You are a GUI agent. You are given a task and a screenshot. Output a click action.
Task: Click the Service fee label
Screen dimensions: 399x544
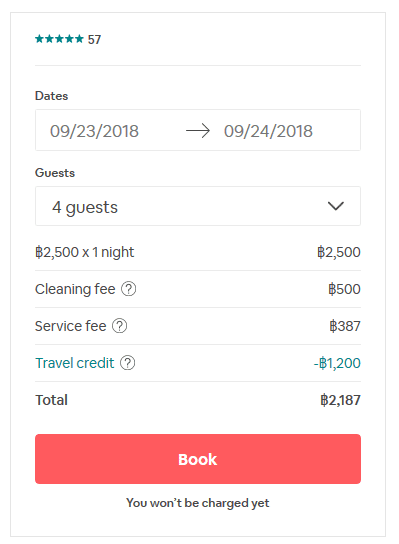pyautogui.click(x=70, y=326)
